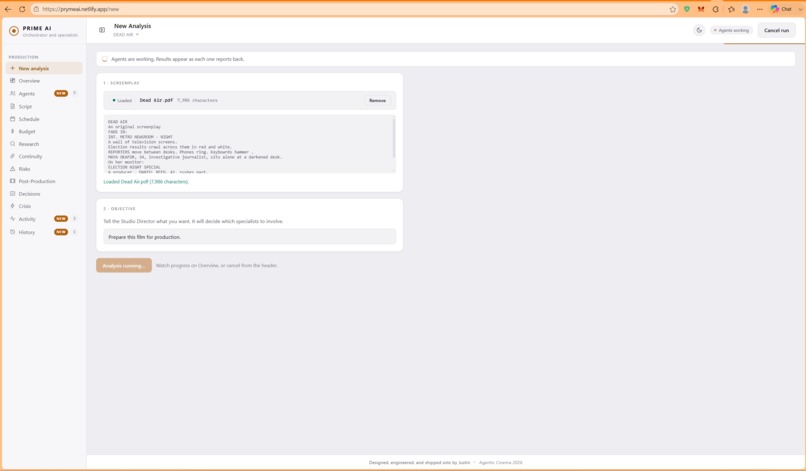Click the Prime AI logo icon

click(x=14, y=31)
